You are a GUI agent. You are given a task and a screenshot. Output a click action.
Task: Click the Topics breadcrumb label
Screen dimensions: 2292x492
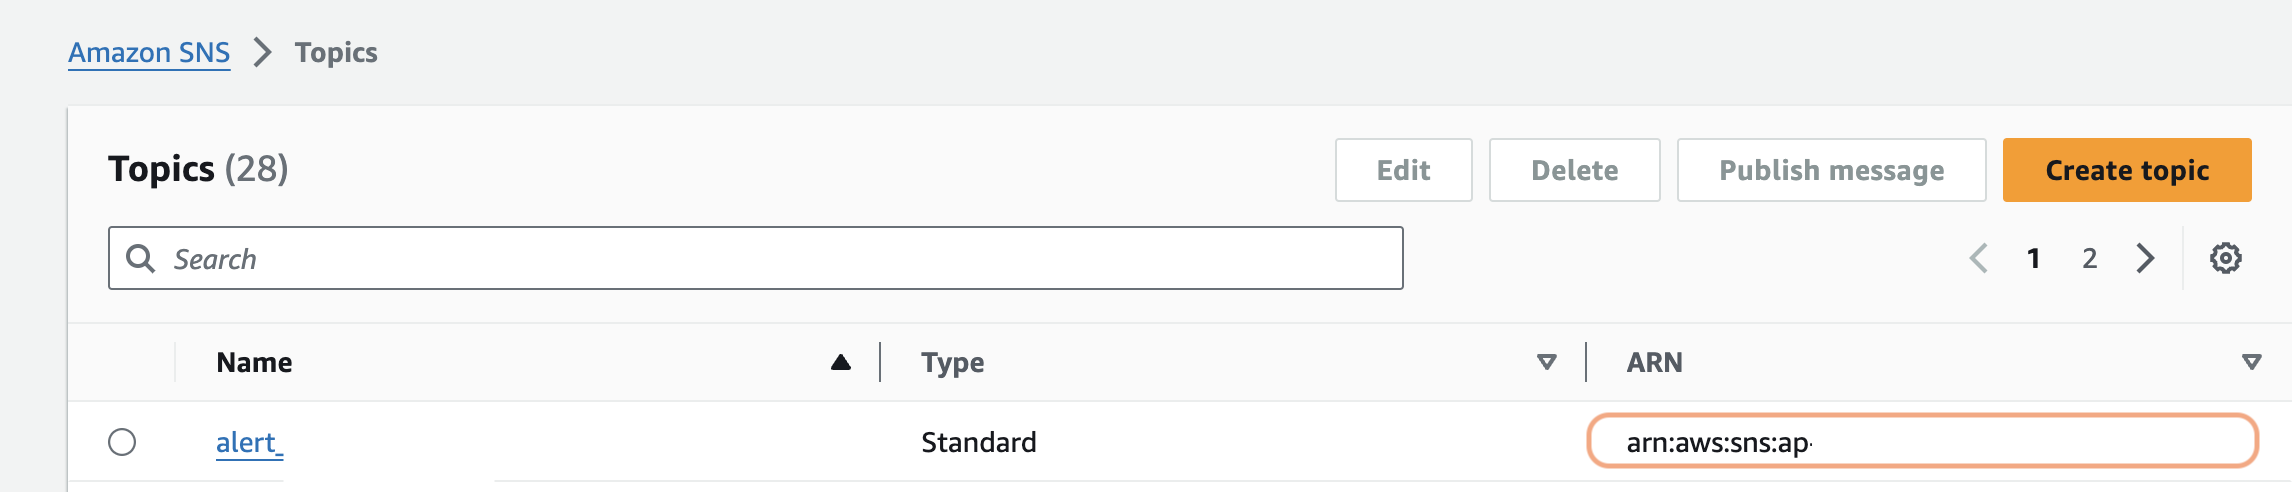coord(336,52)
